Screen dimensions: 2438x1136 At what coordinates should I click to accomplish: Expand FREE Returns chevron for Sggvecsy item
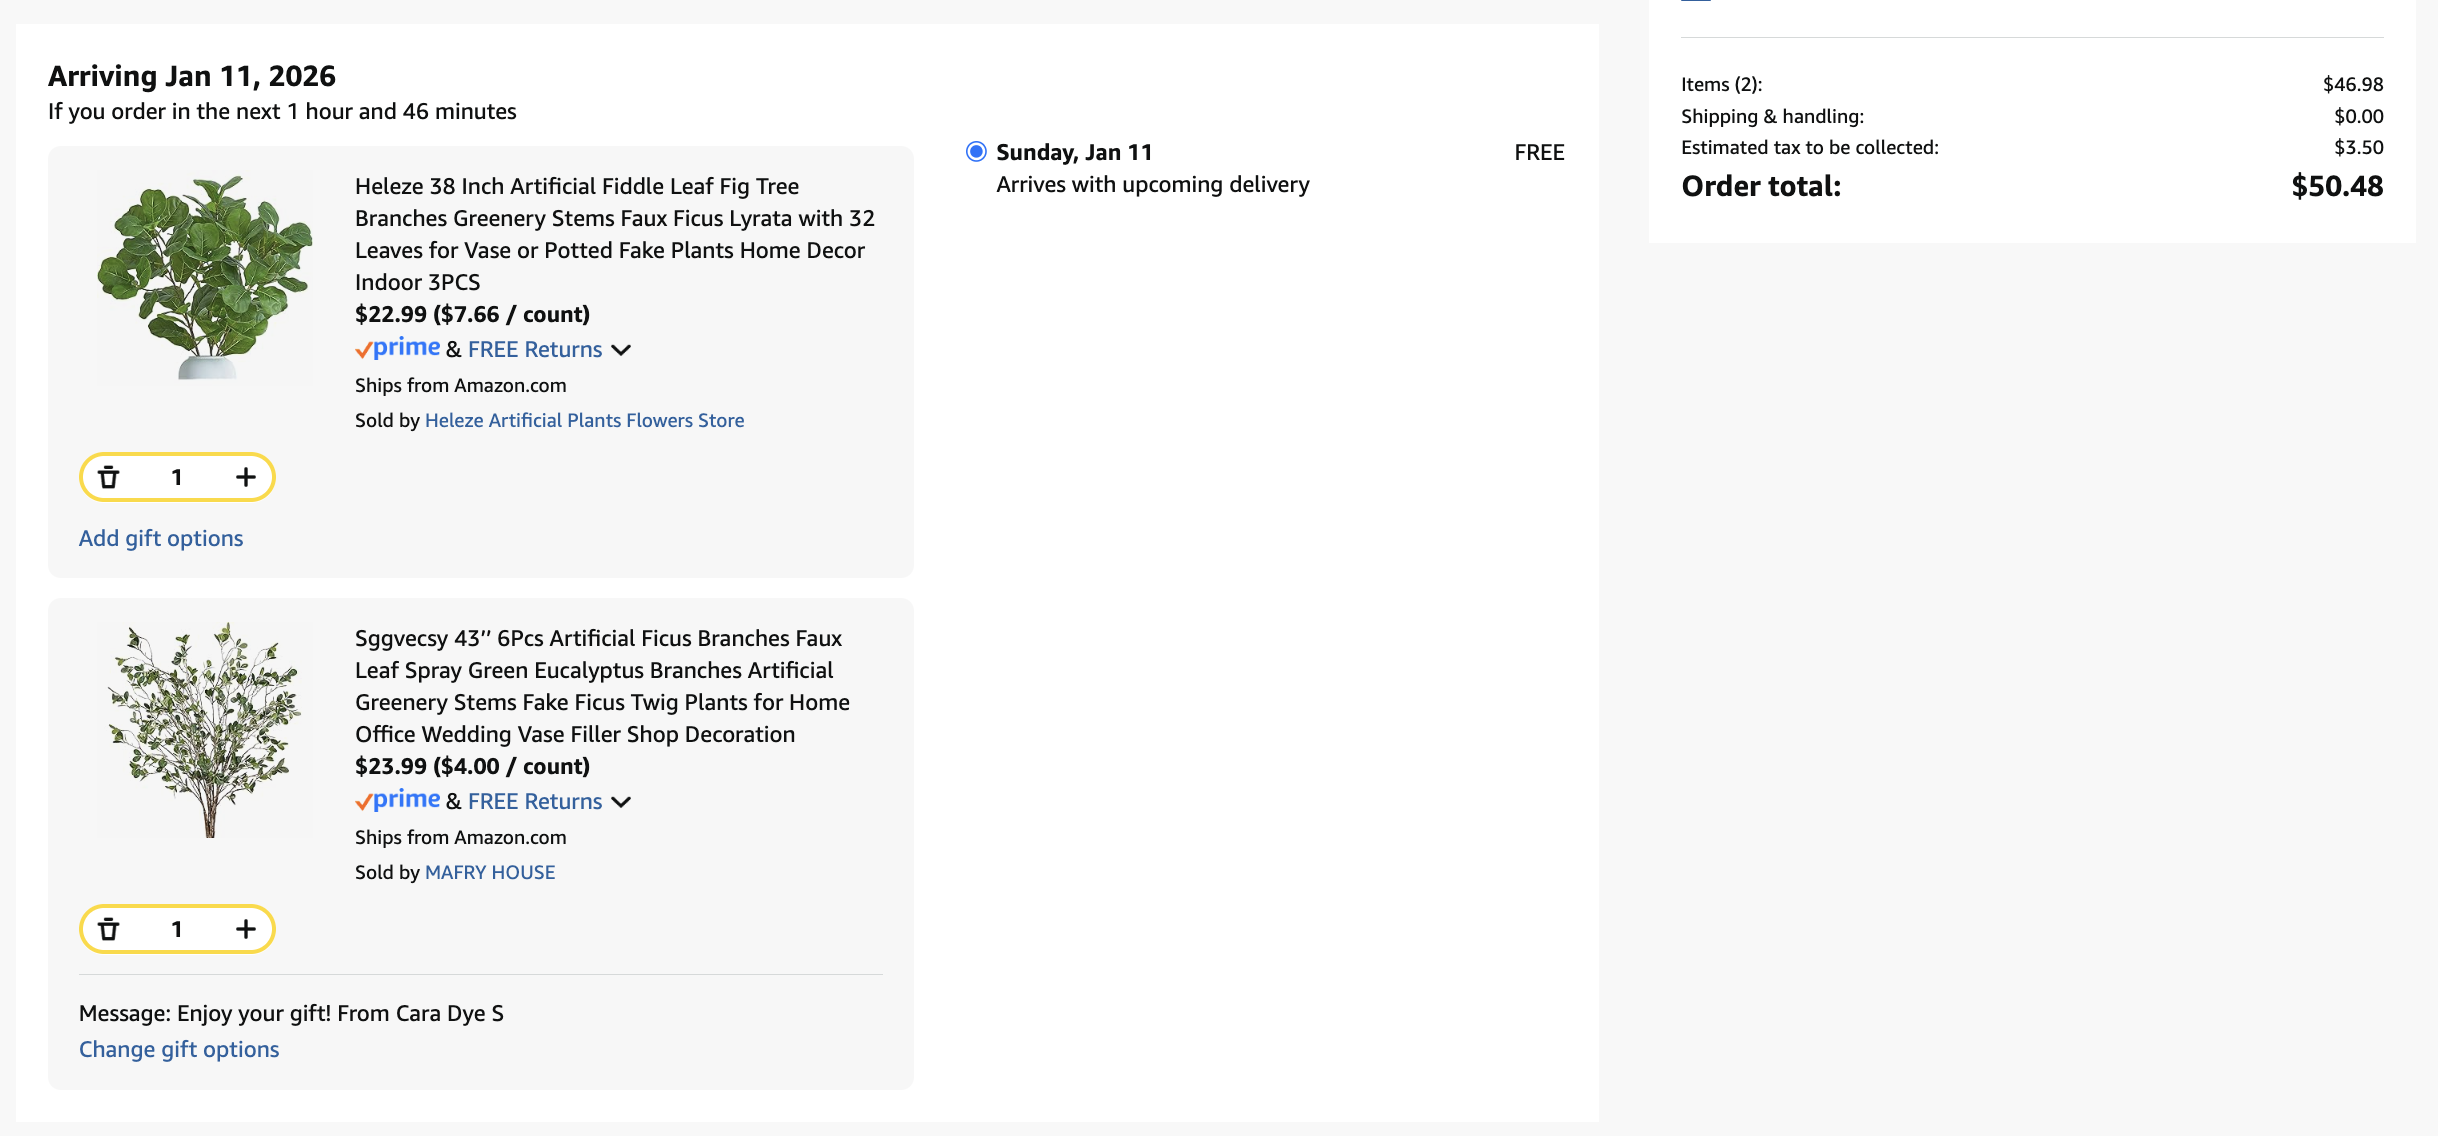(x=621, y=802)
